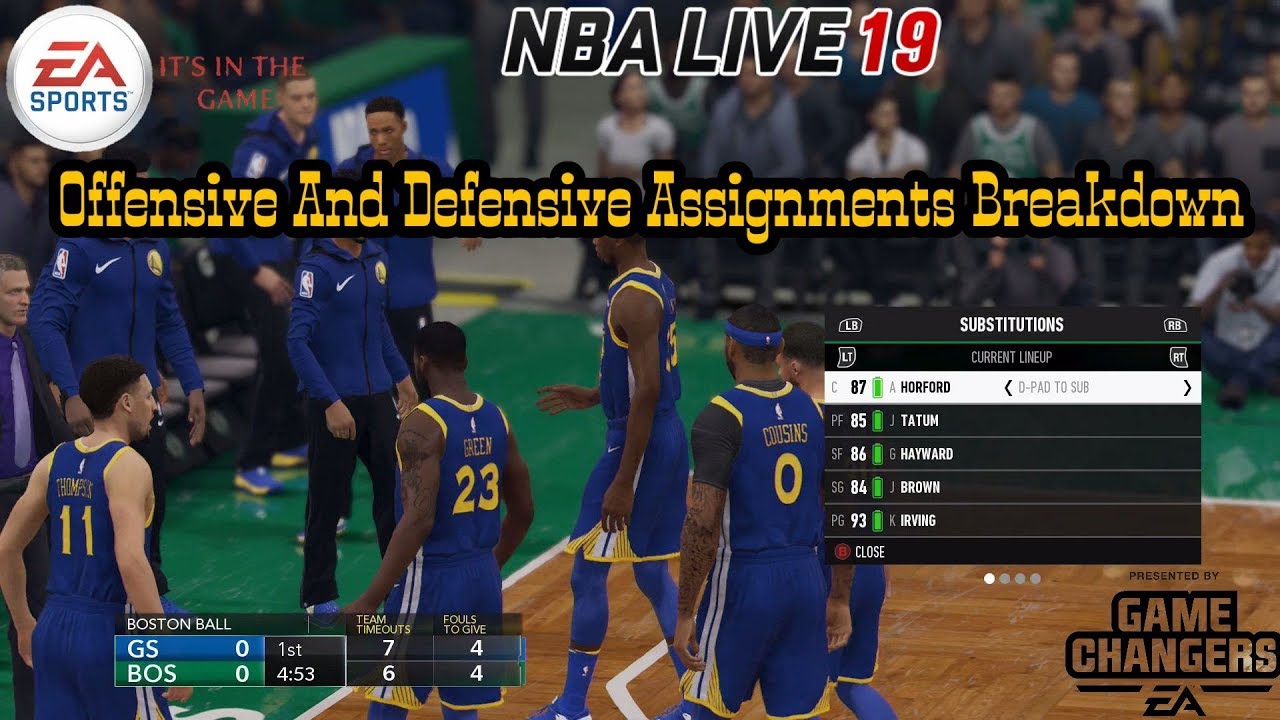Click Horford's 87 overall rating

coord(858,387)
